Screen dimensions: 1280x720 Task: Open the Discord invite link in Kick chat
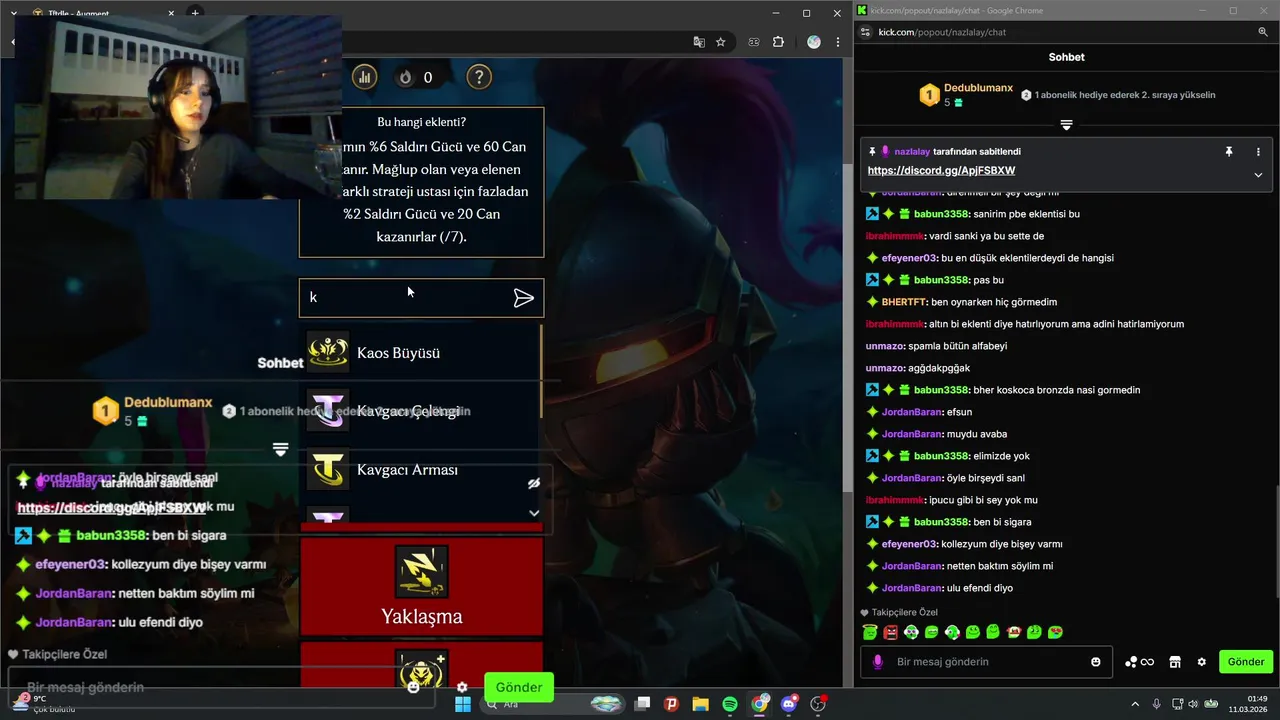click(941, 170)
